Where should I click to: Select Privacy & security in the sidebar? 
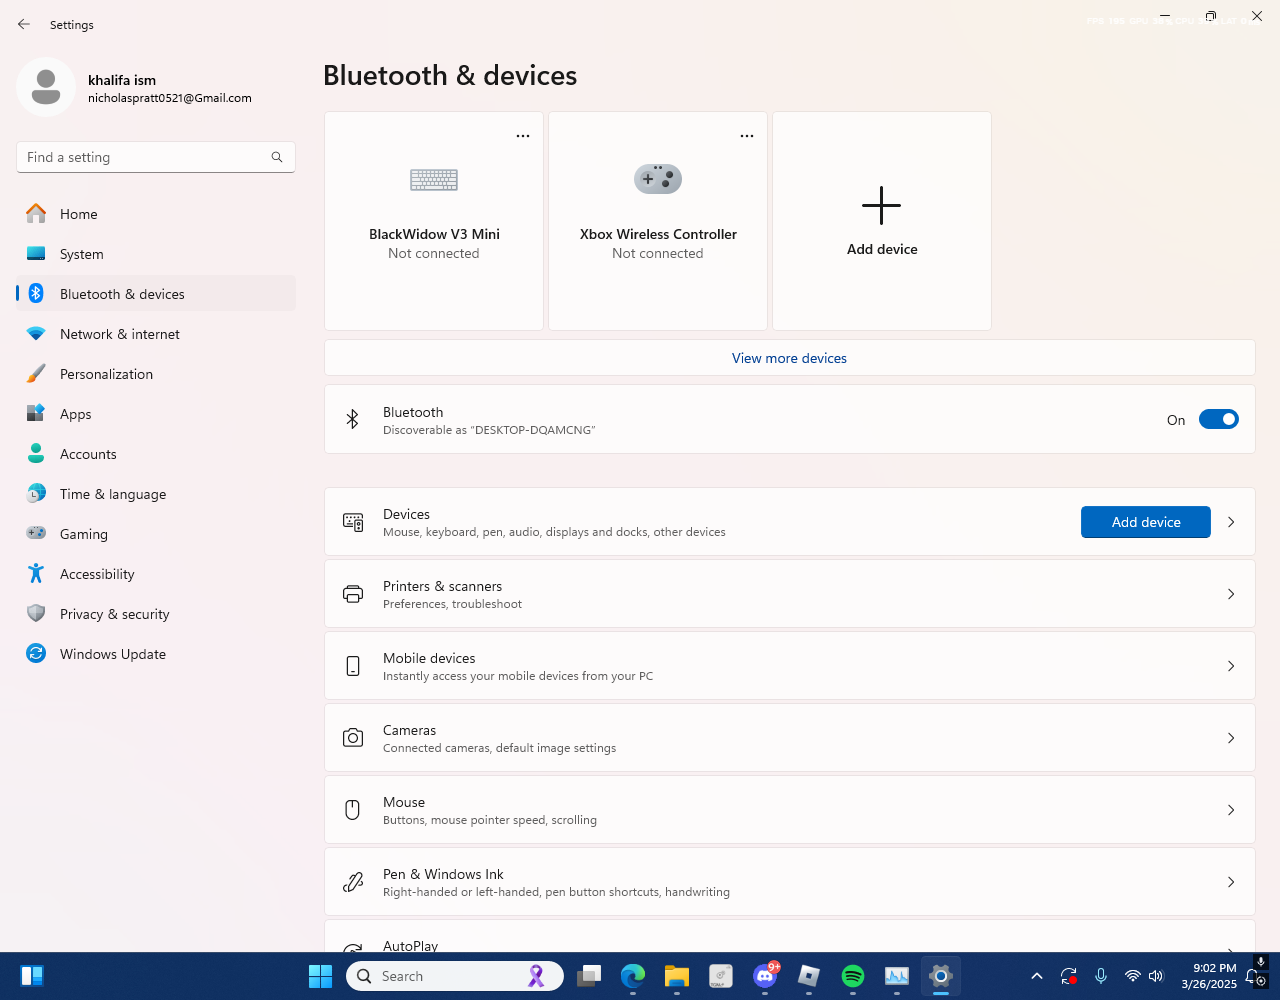click(156, 614)
